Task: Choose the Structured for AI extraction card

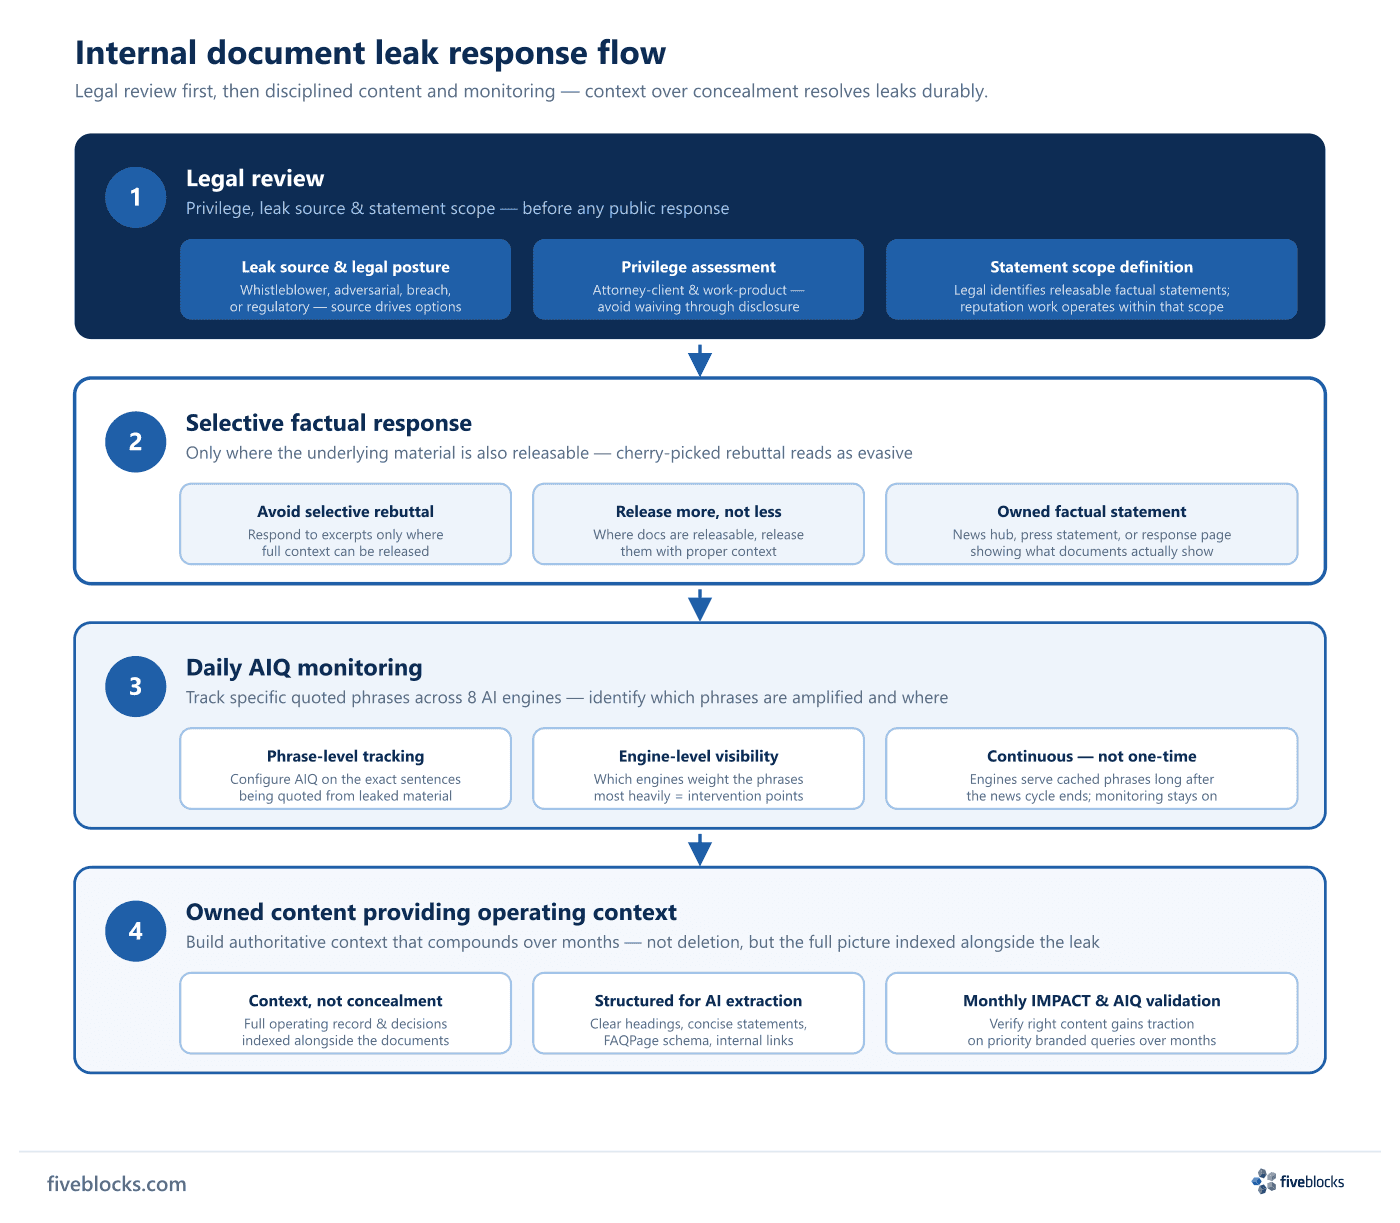Action: tap(698, 1013)
